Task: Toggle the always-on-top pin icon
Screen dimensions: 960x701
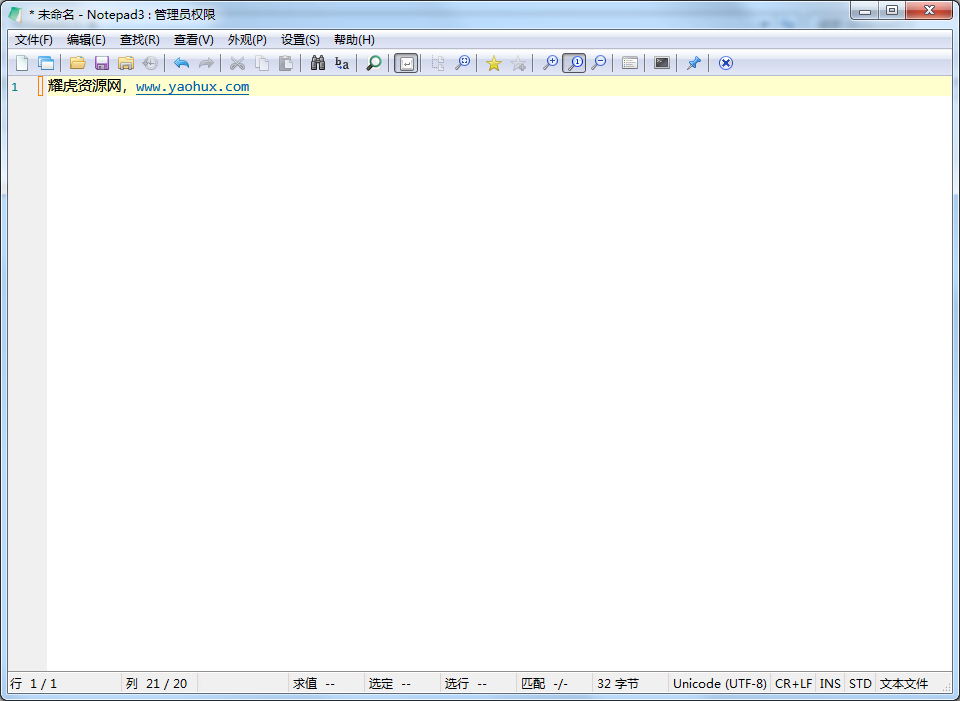Action: coord(693,63)
